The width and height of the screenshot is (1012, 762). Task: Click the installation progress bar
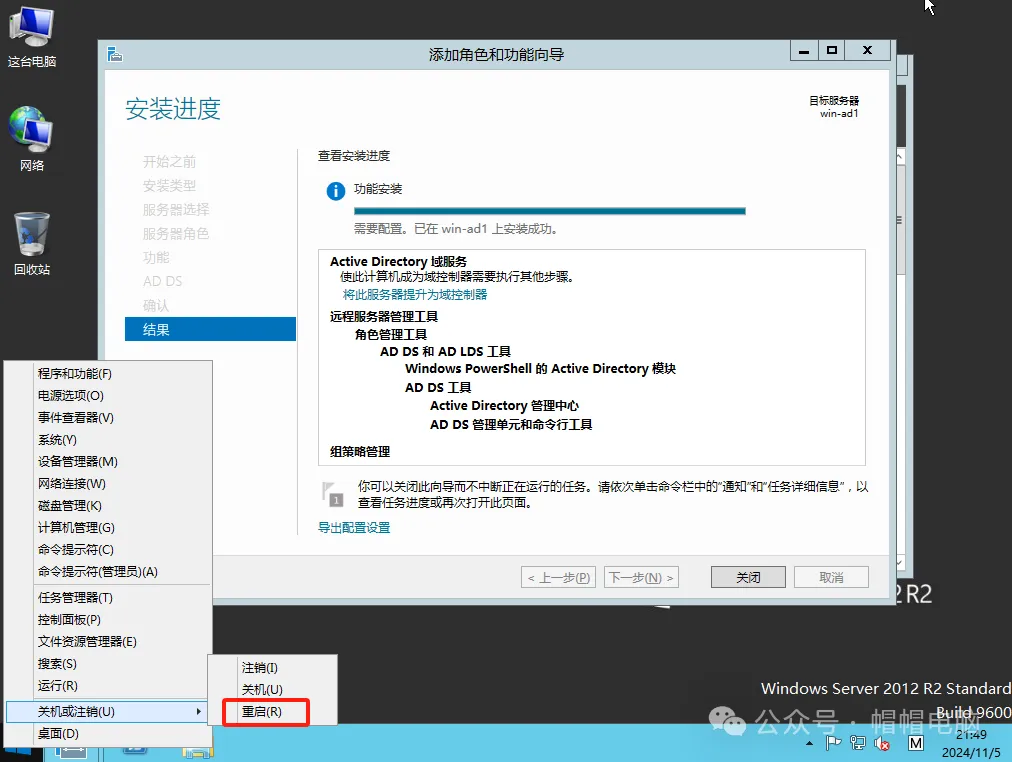click(x=549, y=211)
